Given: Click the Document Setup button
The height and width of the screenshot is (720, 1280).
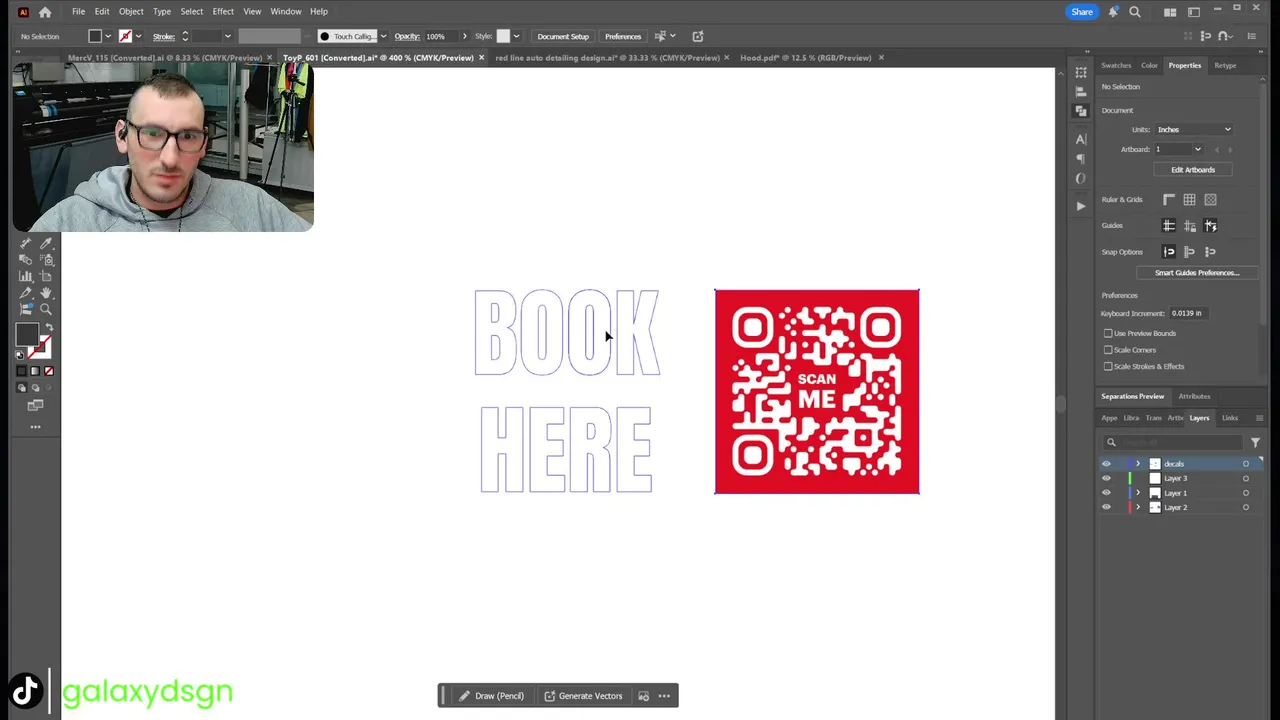Looking at the screenshot, I should pyautogui.click(x=563, y=36).
